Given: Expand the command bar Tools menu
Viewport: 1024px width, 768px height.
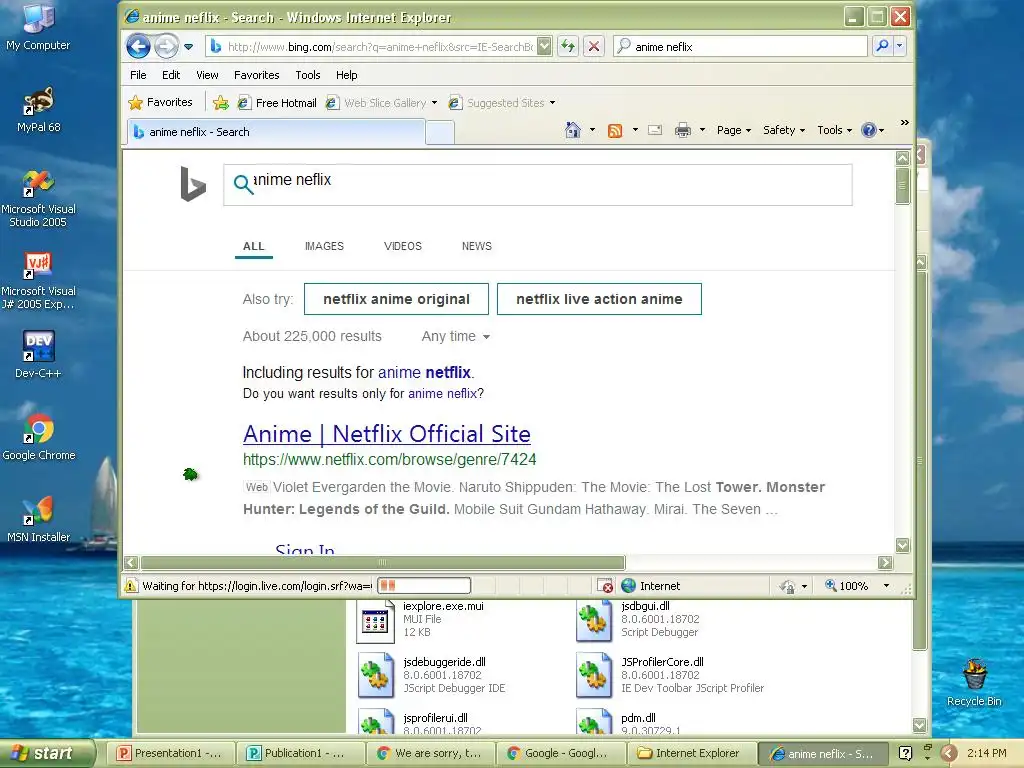Looking at the screenshot, I should click(835, 130).
